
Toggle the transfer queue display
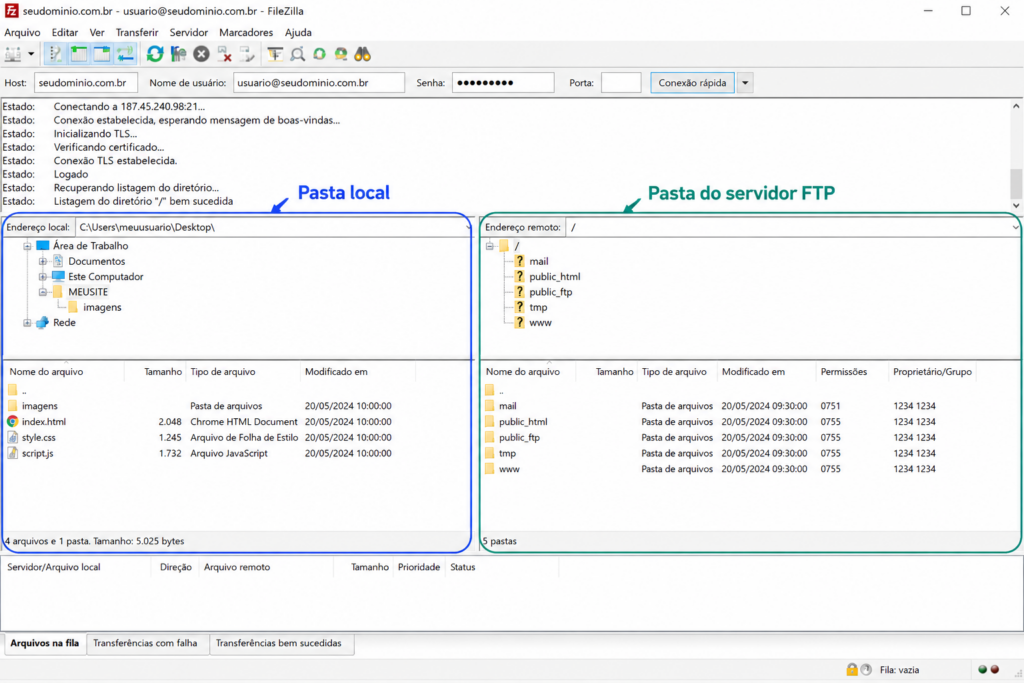tap(125, 55)
